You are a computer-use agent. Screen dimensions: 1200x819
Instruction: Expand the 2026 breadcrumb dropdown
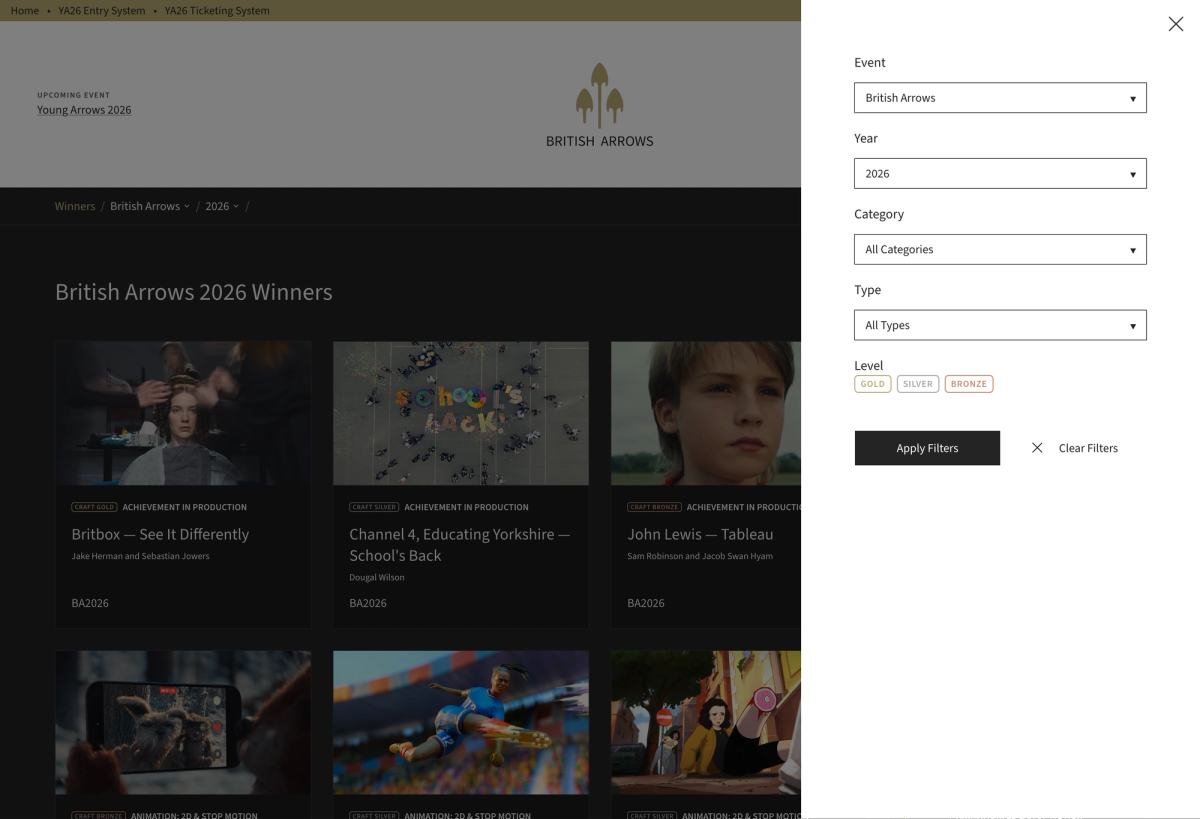point(222,206)
